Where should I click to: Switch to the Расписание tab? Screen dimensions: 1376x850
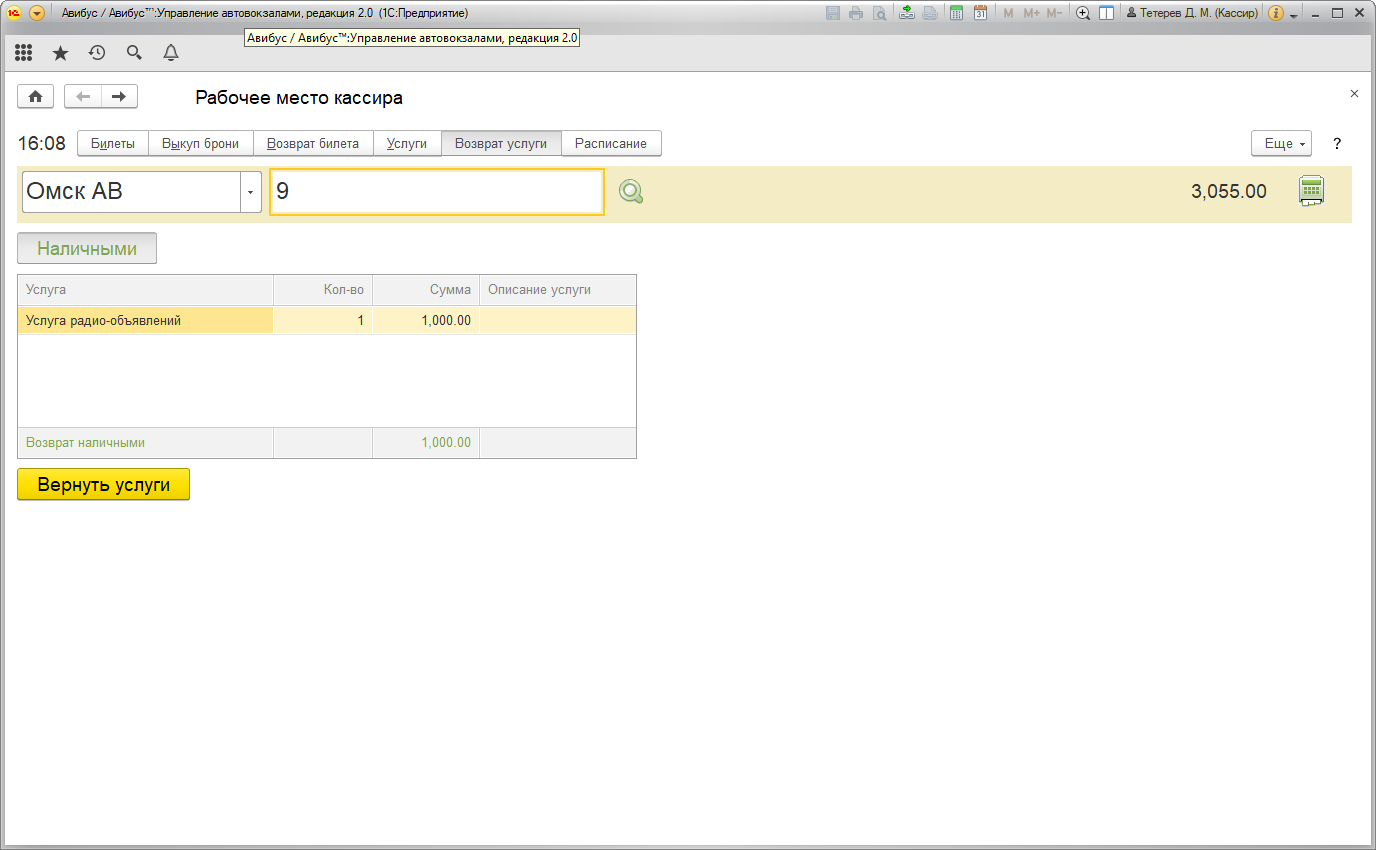pos(611,143)
